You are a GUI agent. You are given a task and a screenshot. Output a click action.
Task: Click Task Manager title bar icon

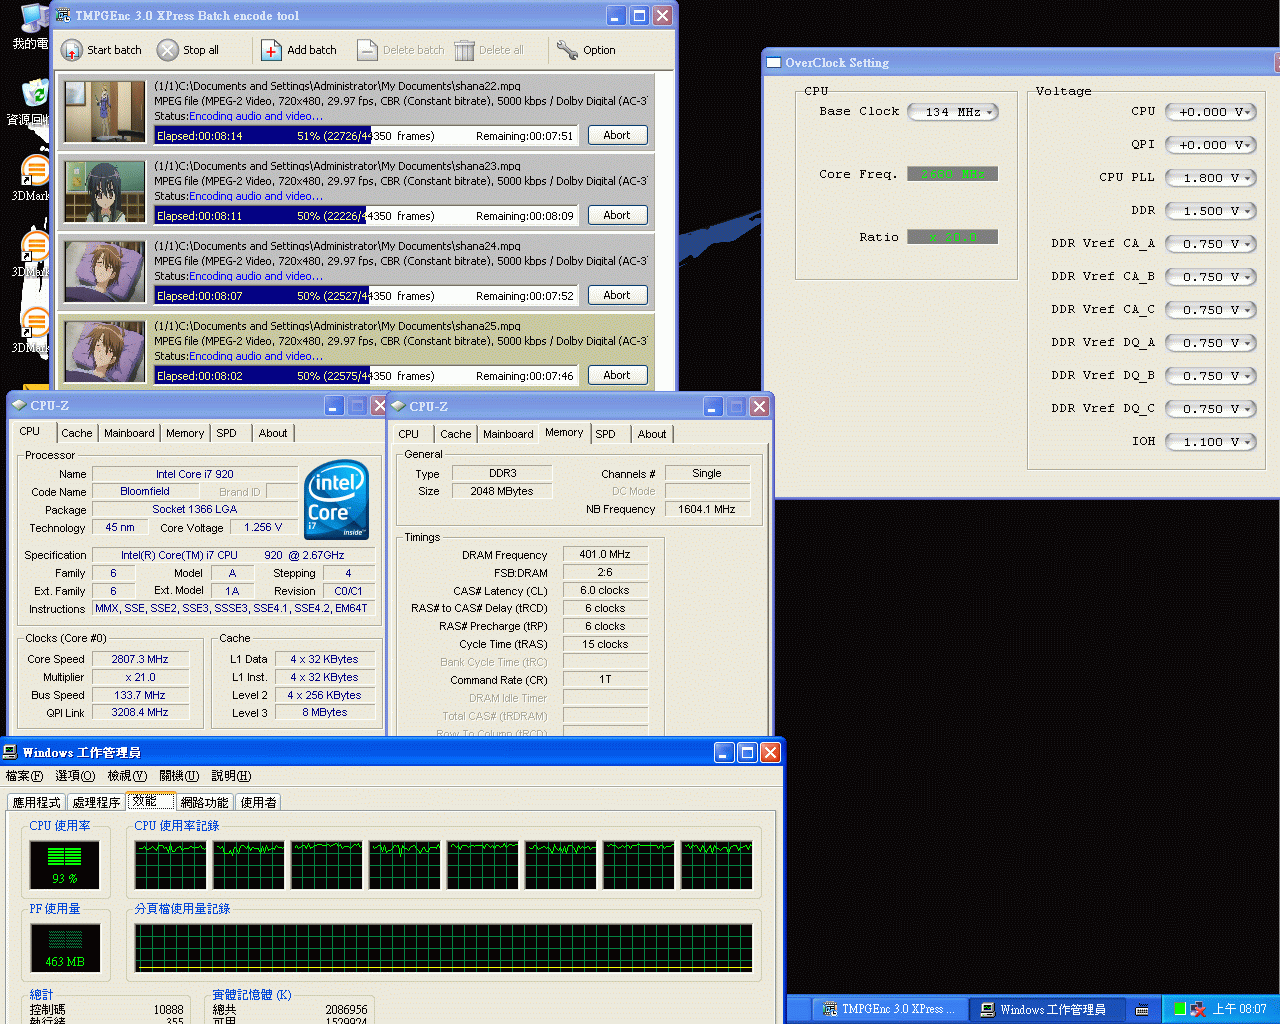11,752
